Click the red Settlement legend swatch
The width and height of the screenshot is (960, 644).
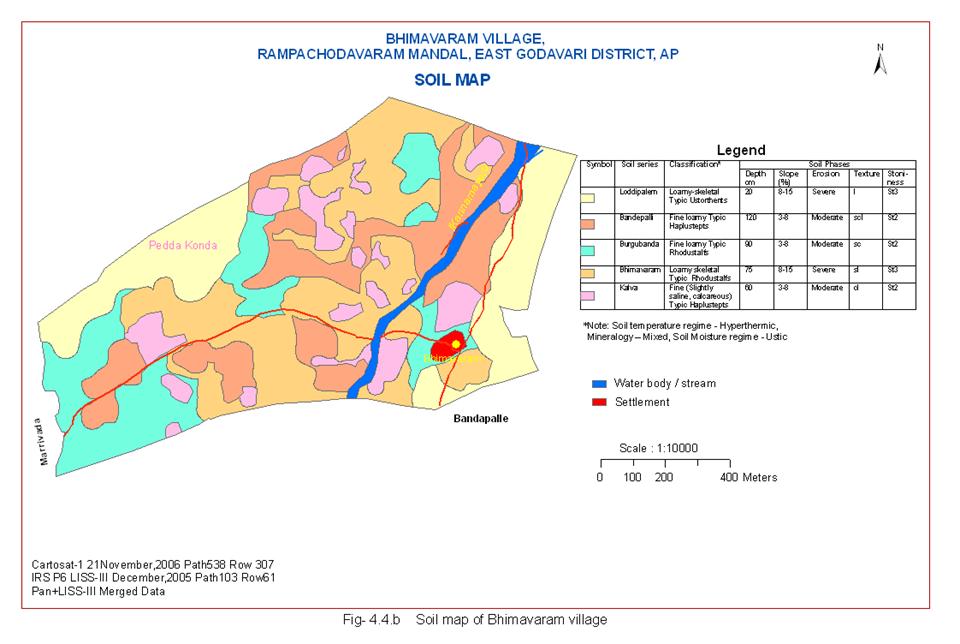(599, 402)
